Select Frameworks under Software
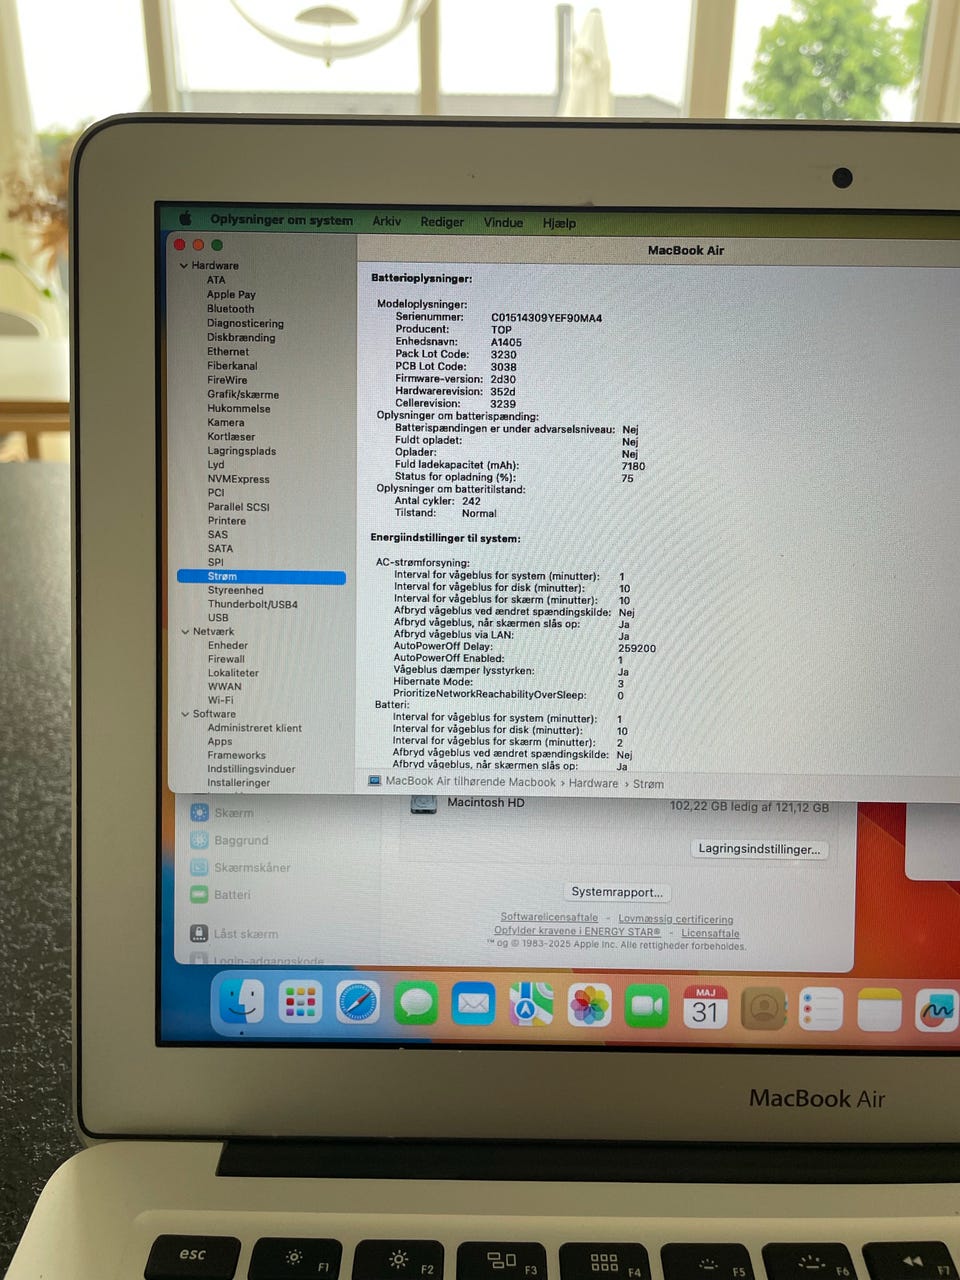Image resolution: width=960 pixels, height=1280 pixels. 236,756
